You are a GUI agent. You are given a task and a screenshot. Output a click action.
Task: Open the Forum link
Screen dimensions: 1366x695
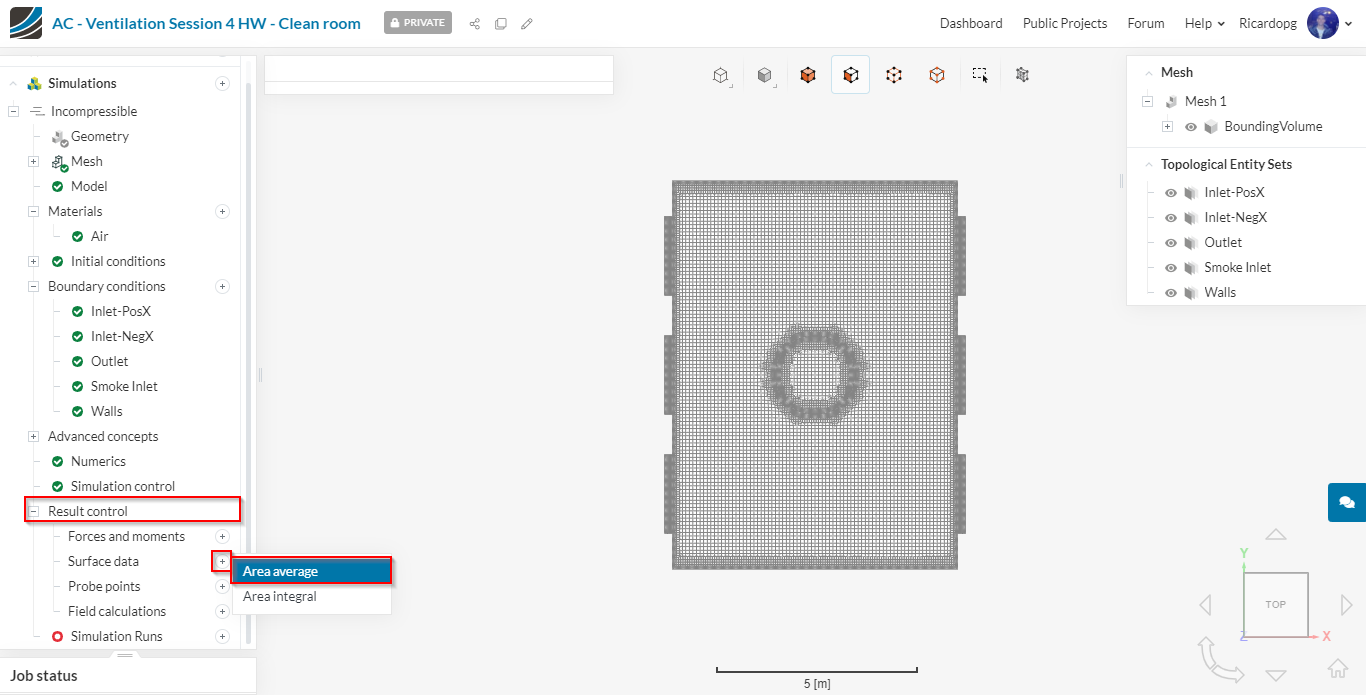(x=1146, y=23)
